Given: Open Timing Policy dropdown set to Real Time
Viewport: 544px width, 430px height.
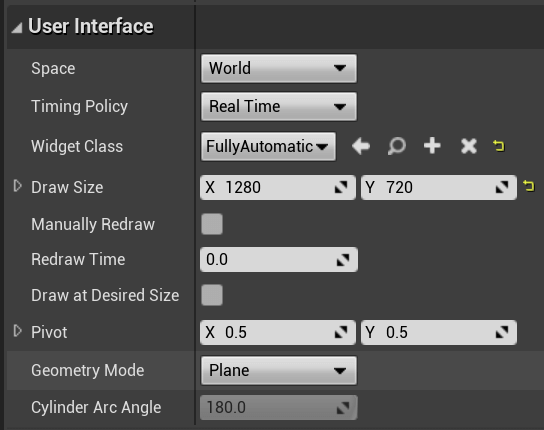Looking at the screenshot, I should 279,107.
